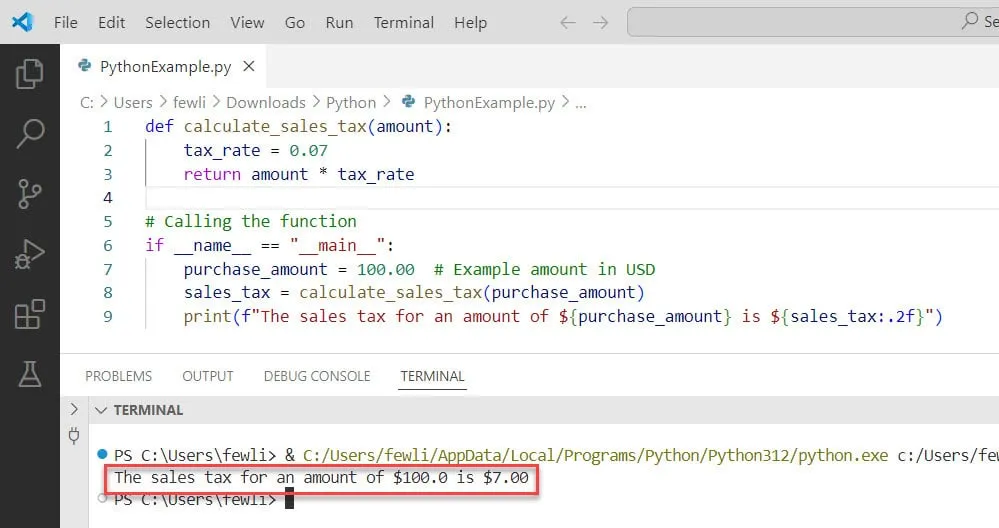
Task: Collapse the TERMINAL section chevron
Action: point(100,410)
